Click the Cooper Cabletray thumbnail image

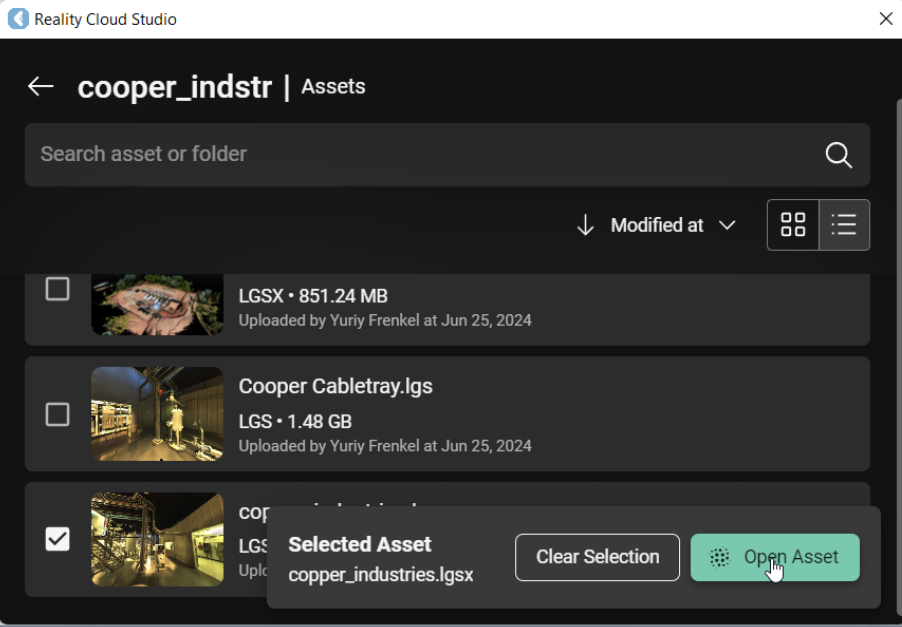[x=157, y=414]
